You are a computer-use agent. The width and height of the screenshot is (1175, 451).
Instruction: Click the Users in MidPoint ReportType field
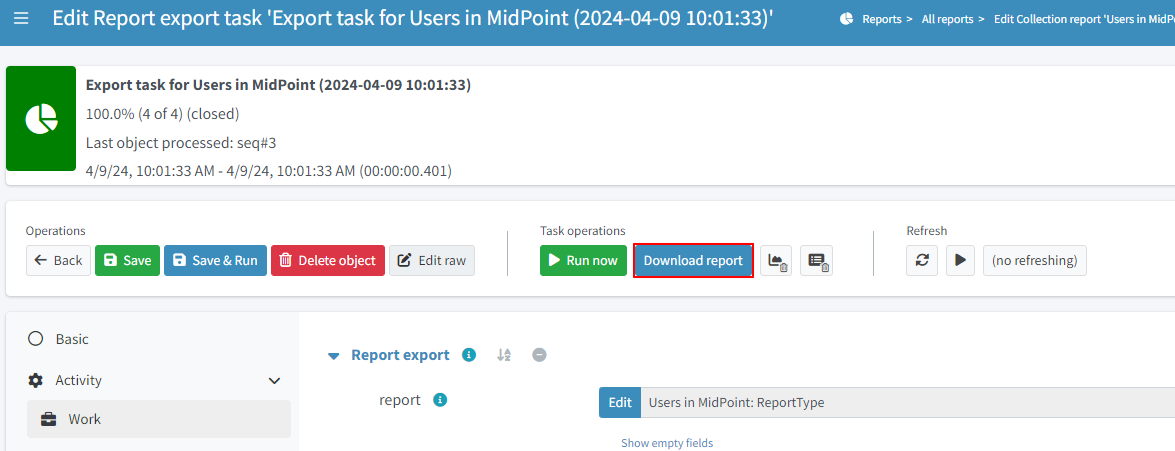point(900,402)
